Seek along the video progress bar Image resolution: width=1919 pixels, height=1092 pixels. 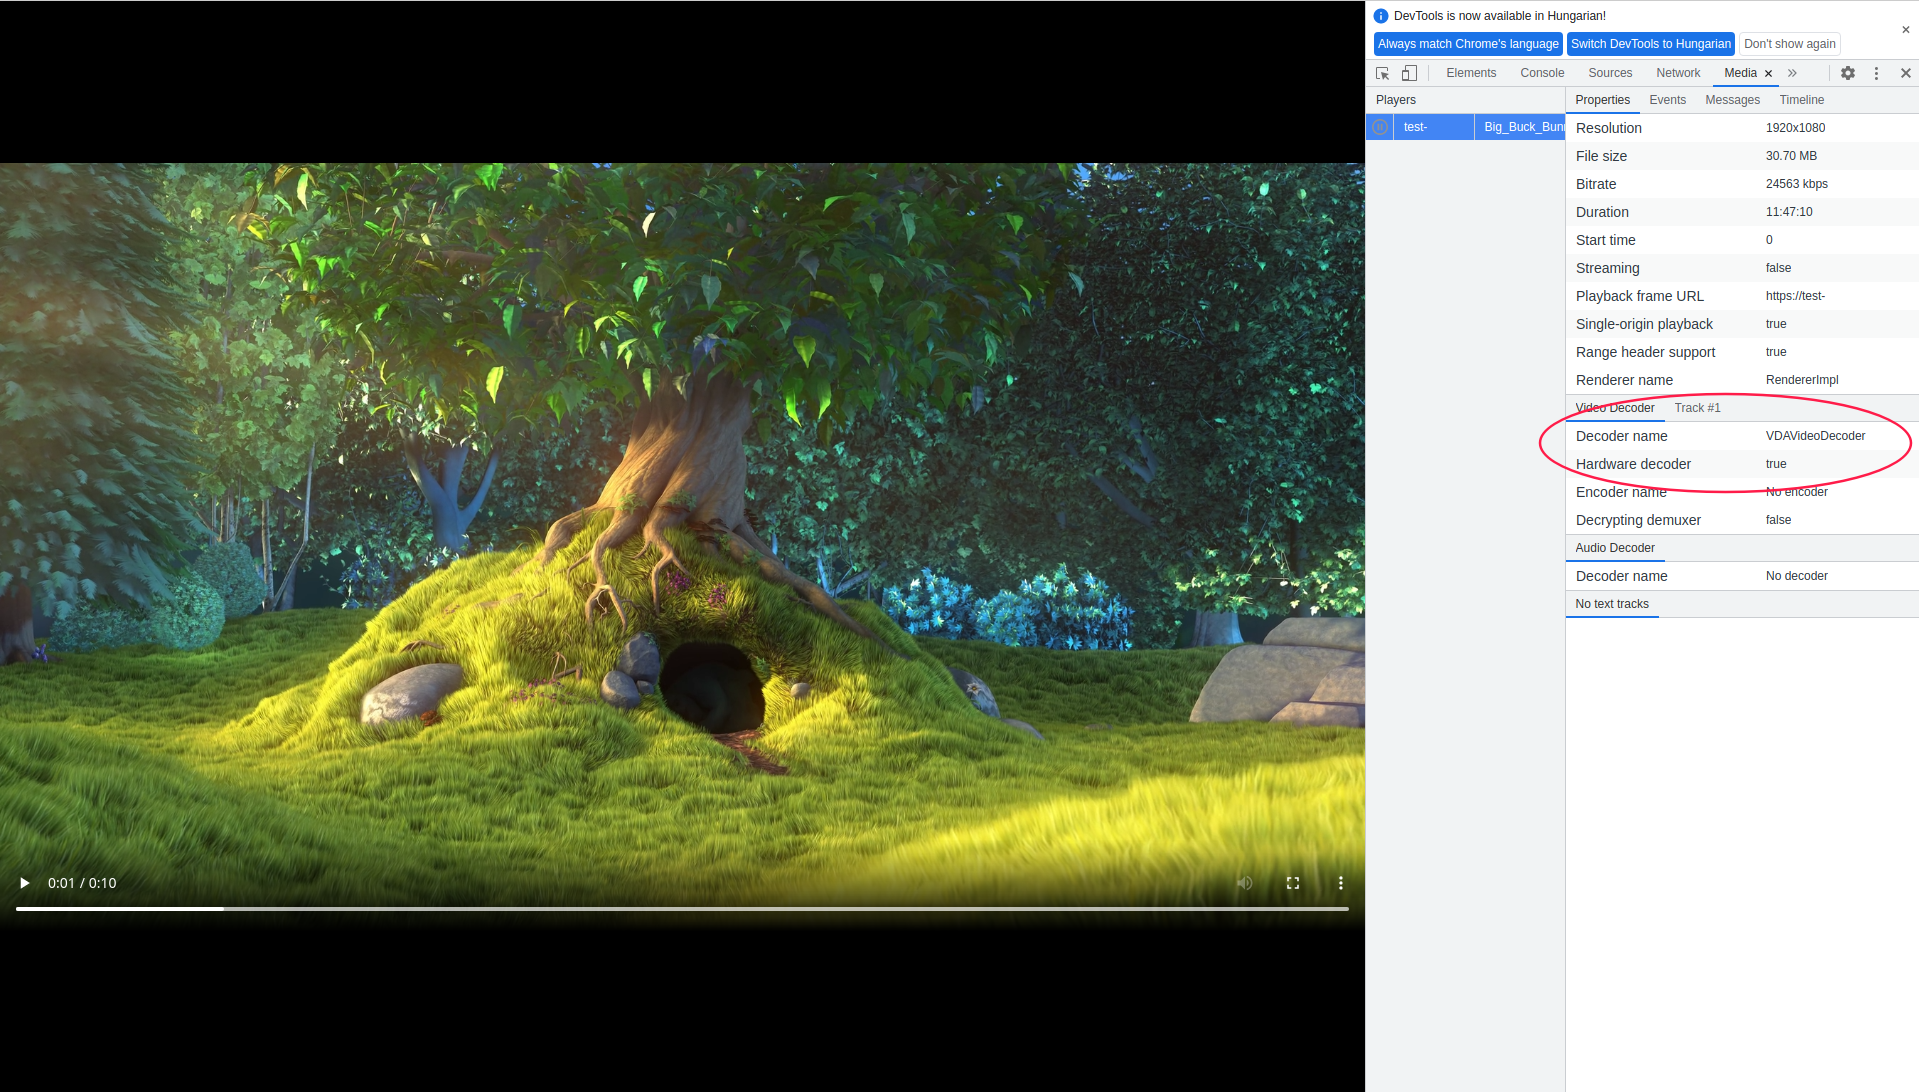pyautogui.click(x=682, y=909)
